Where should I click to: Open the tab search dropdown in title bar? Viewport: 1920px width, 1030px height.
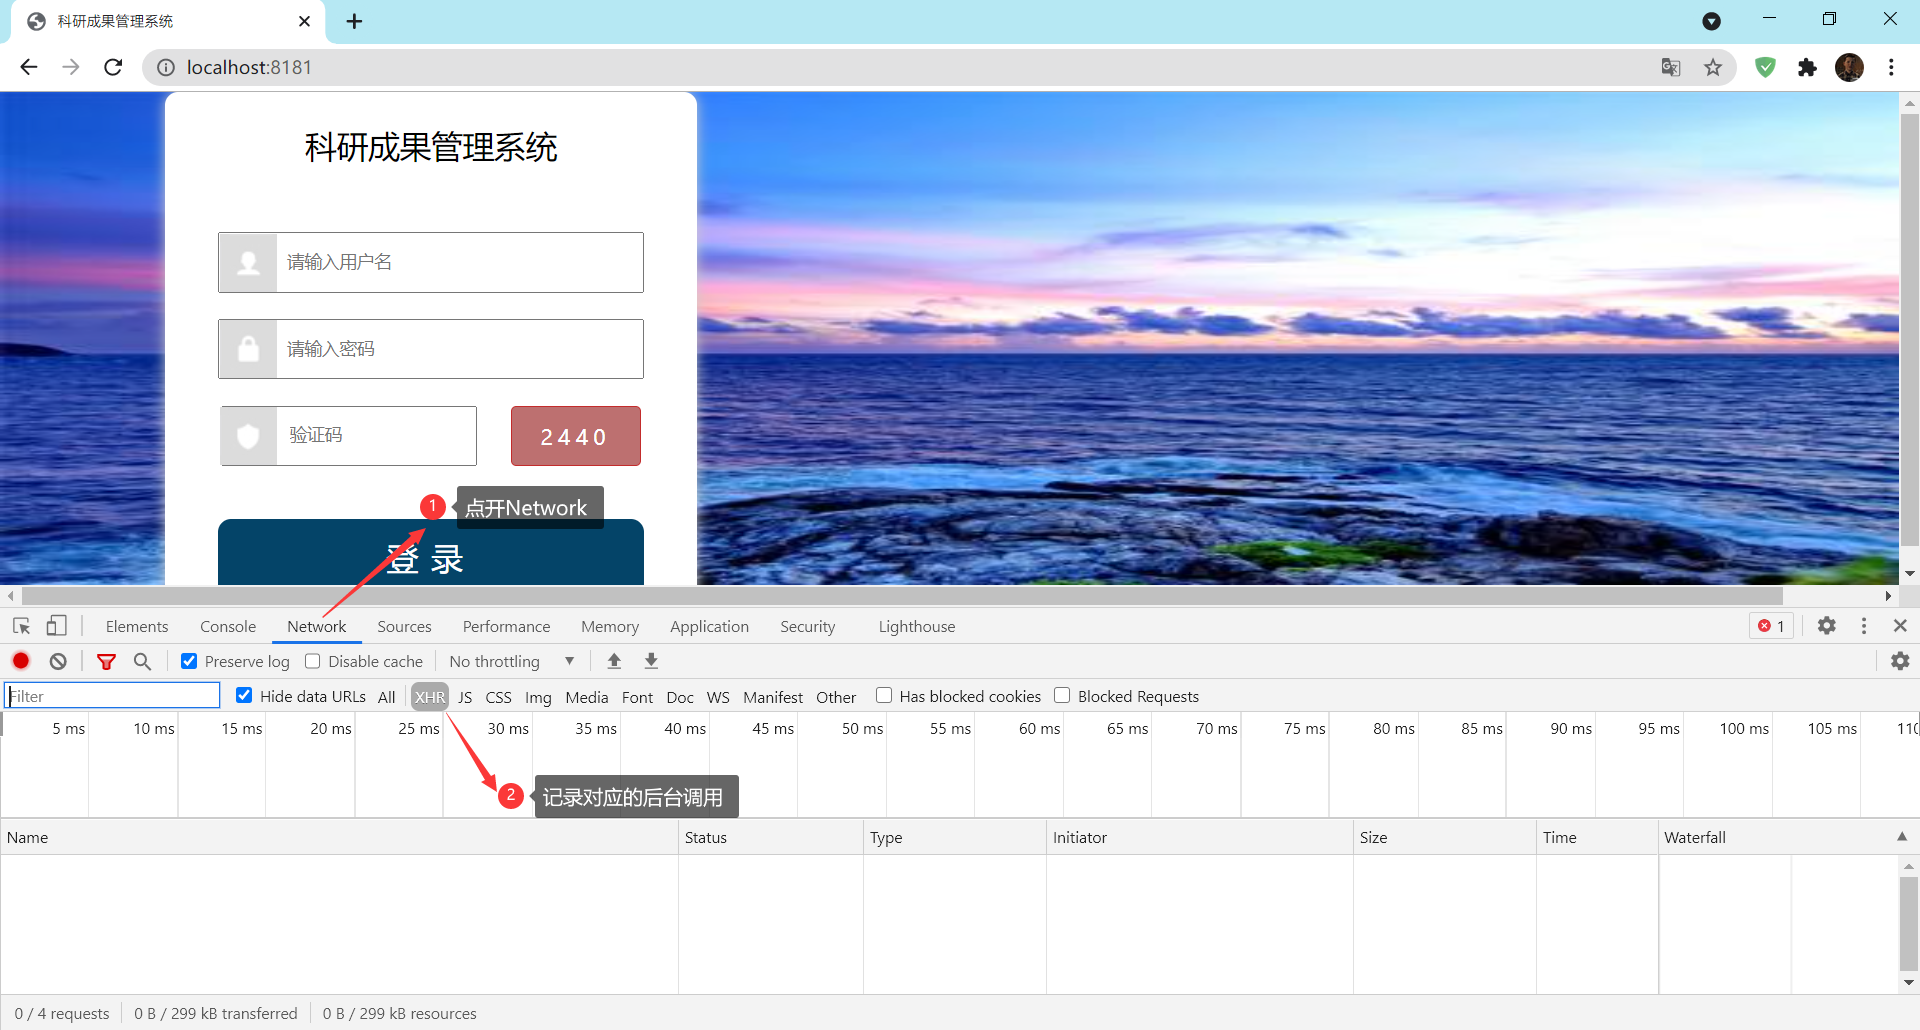click(1712, 21)
